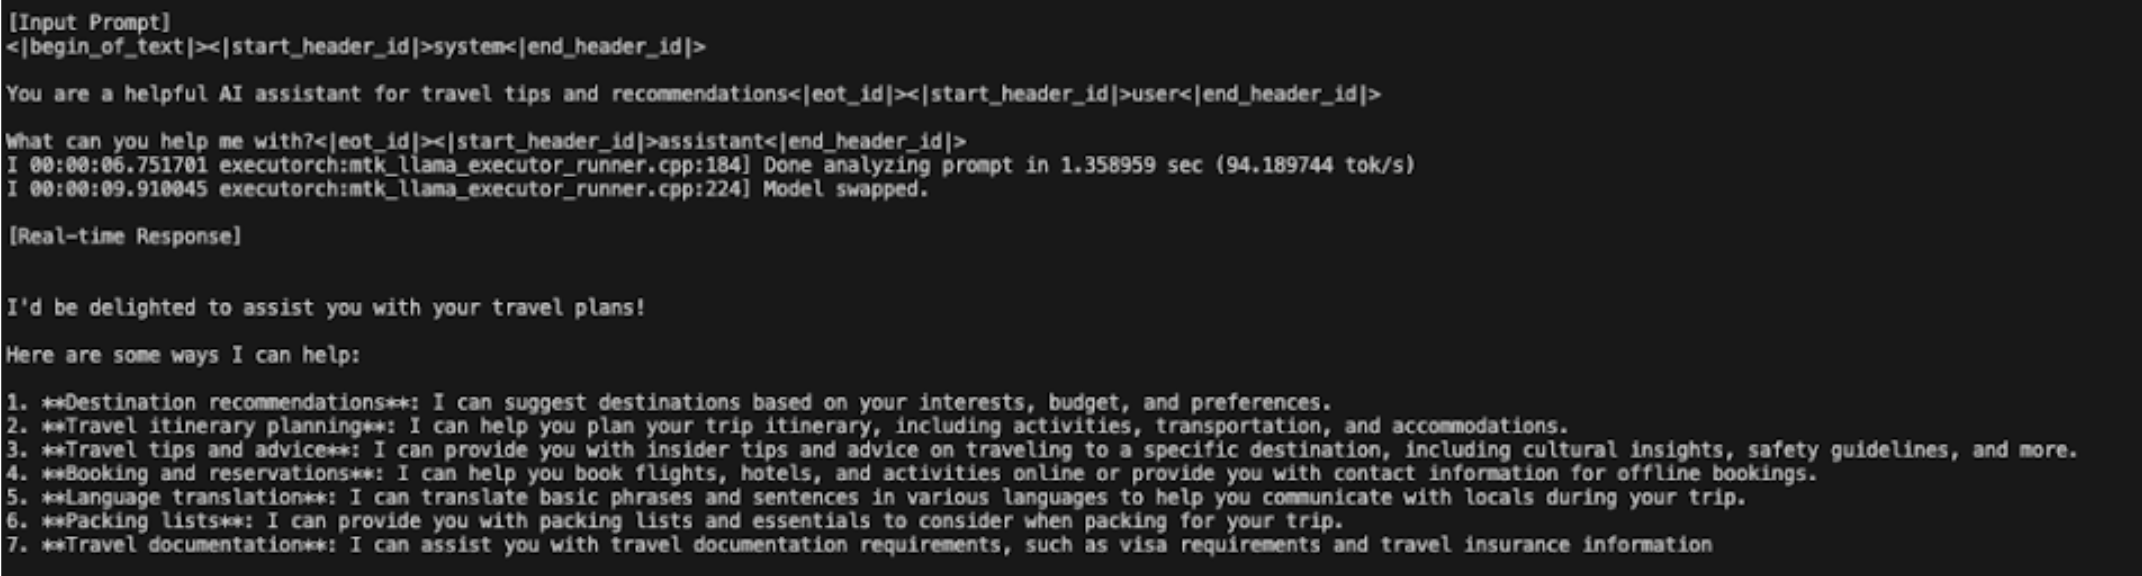Click the "Model swapped." log message
The image size is (2142, 576).
pyautogui.click(x=846, y=189)
